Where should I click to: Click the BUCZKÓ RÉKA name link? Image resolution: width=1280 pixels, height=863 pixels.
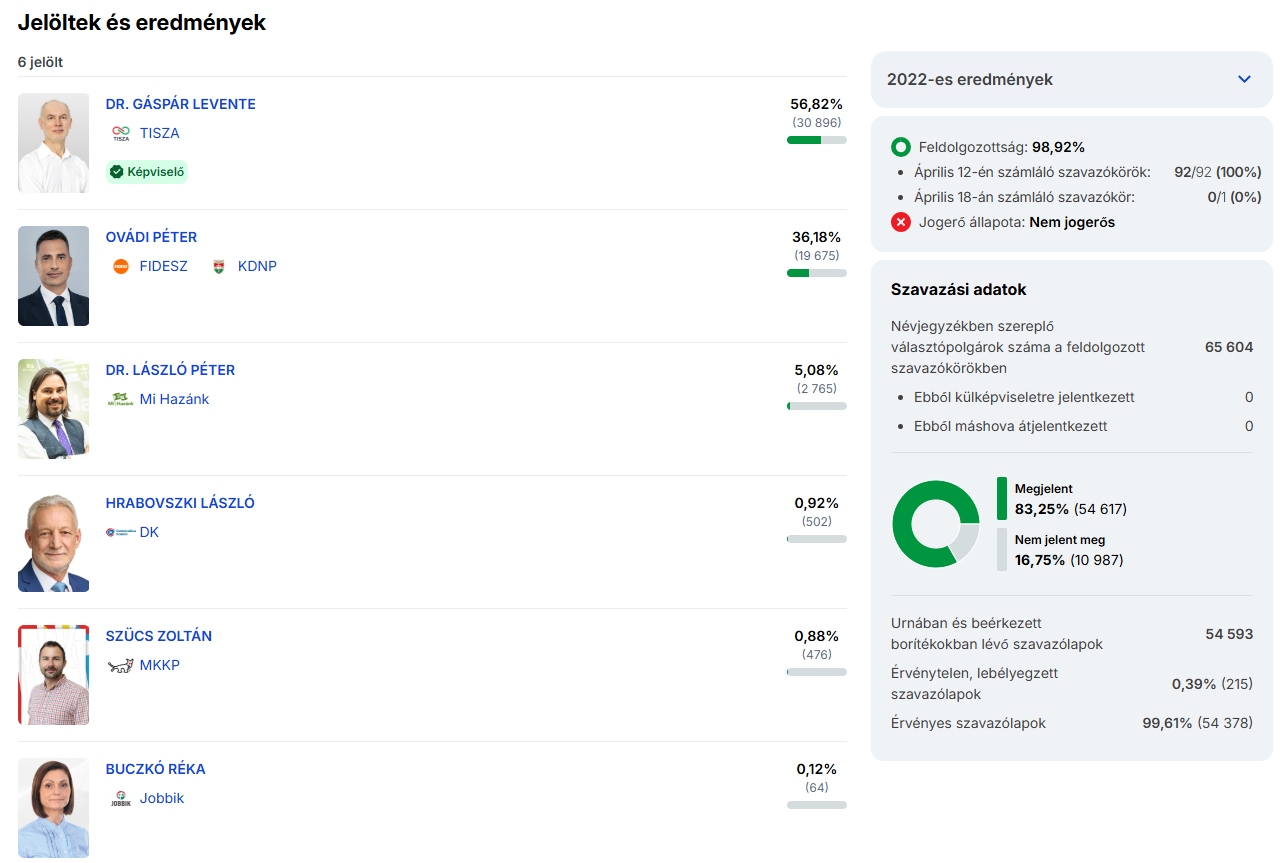(155, 769)
